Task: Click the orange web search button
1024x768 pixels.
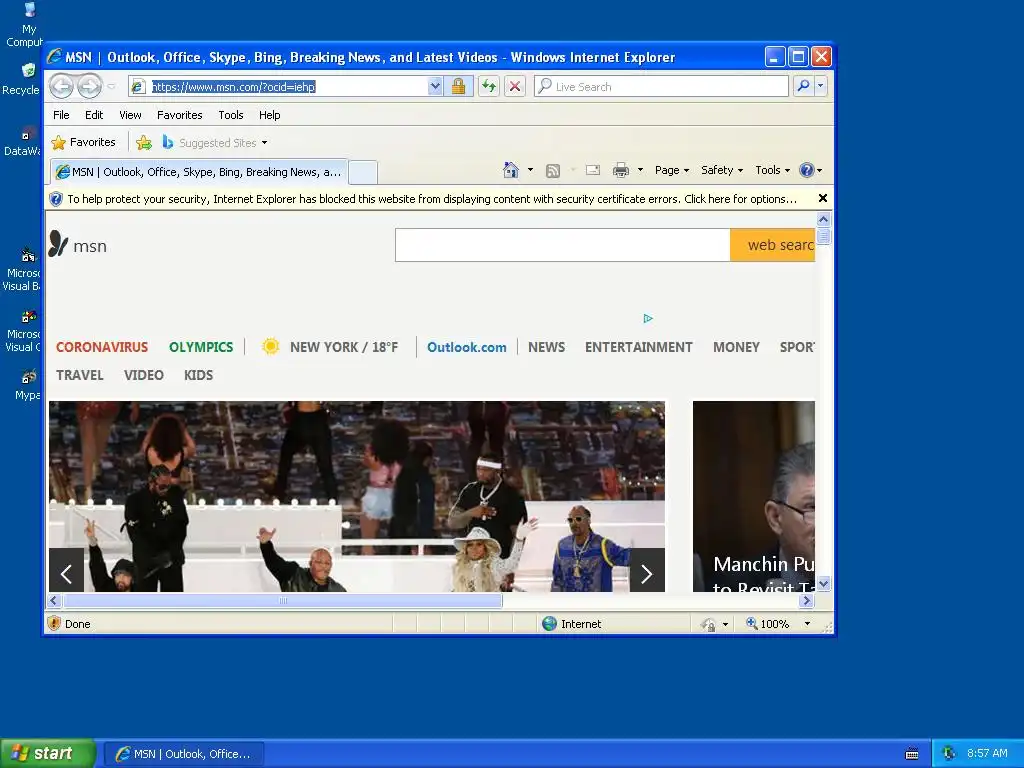Action: tap(773, 245)
